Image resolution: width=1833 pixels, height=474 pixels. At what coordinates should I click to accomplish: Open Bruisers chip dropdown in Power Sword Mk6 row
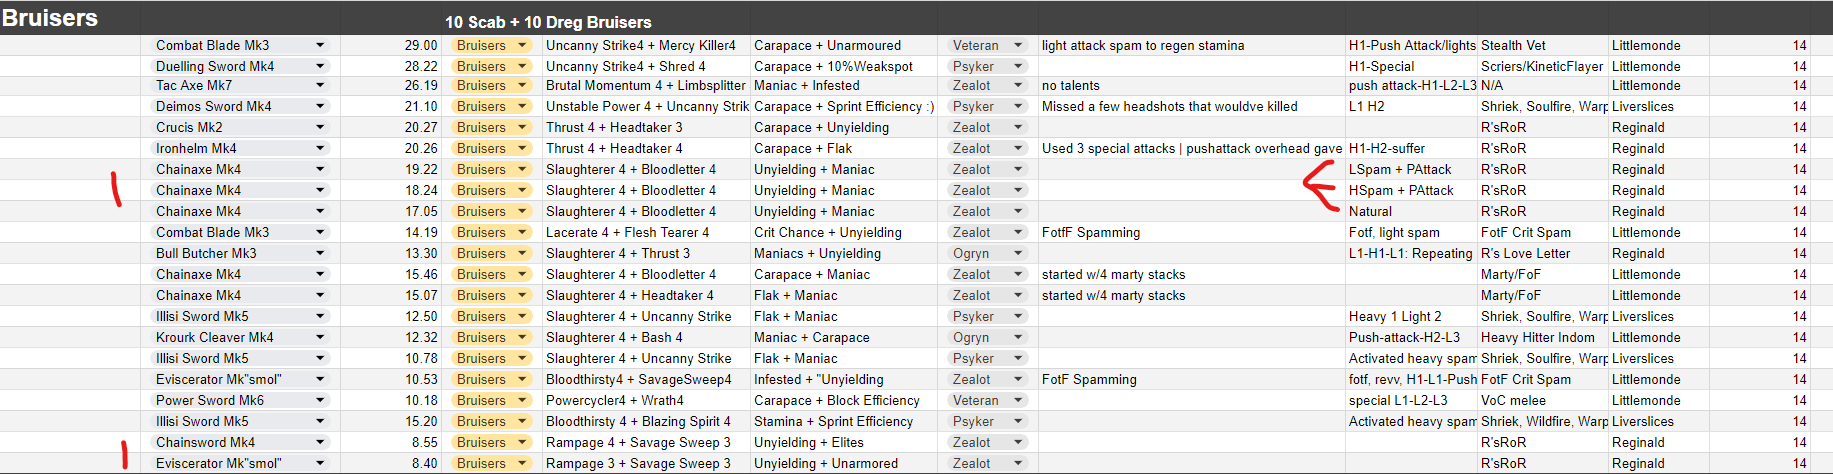tap(522, 401)
